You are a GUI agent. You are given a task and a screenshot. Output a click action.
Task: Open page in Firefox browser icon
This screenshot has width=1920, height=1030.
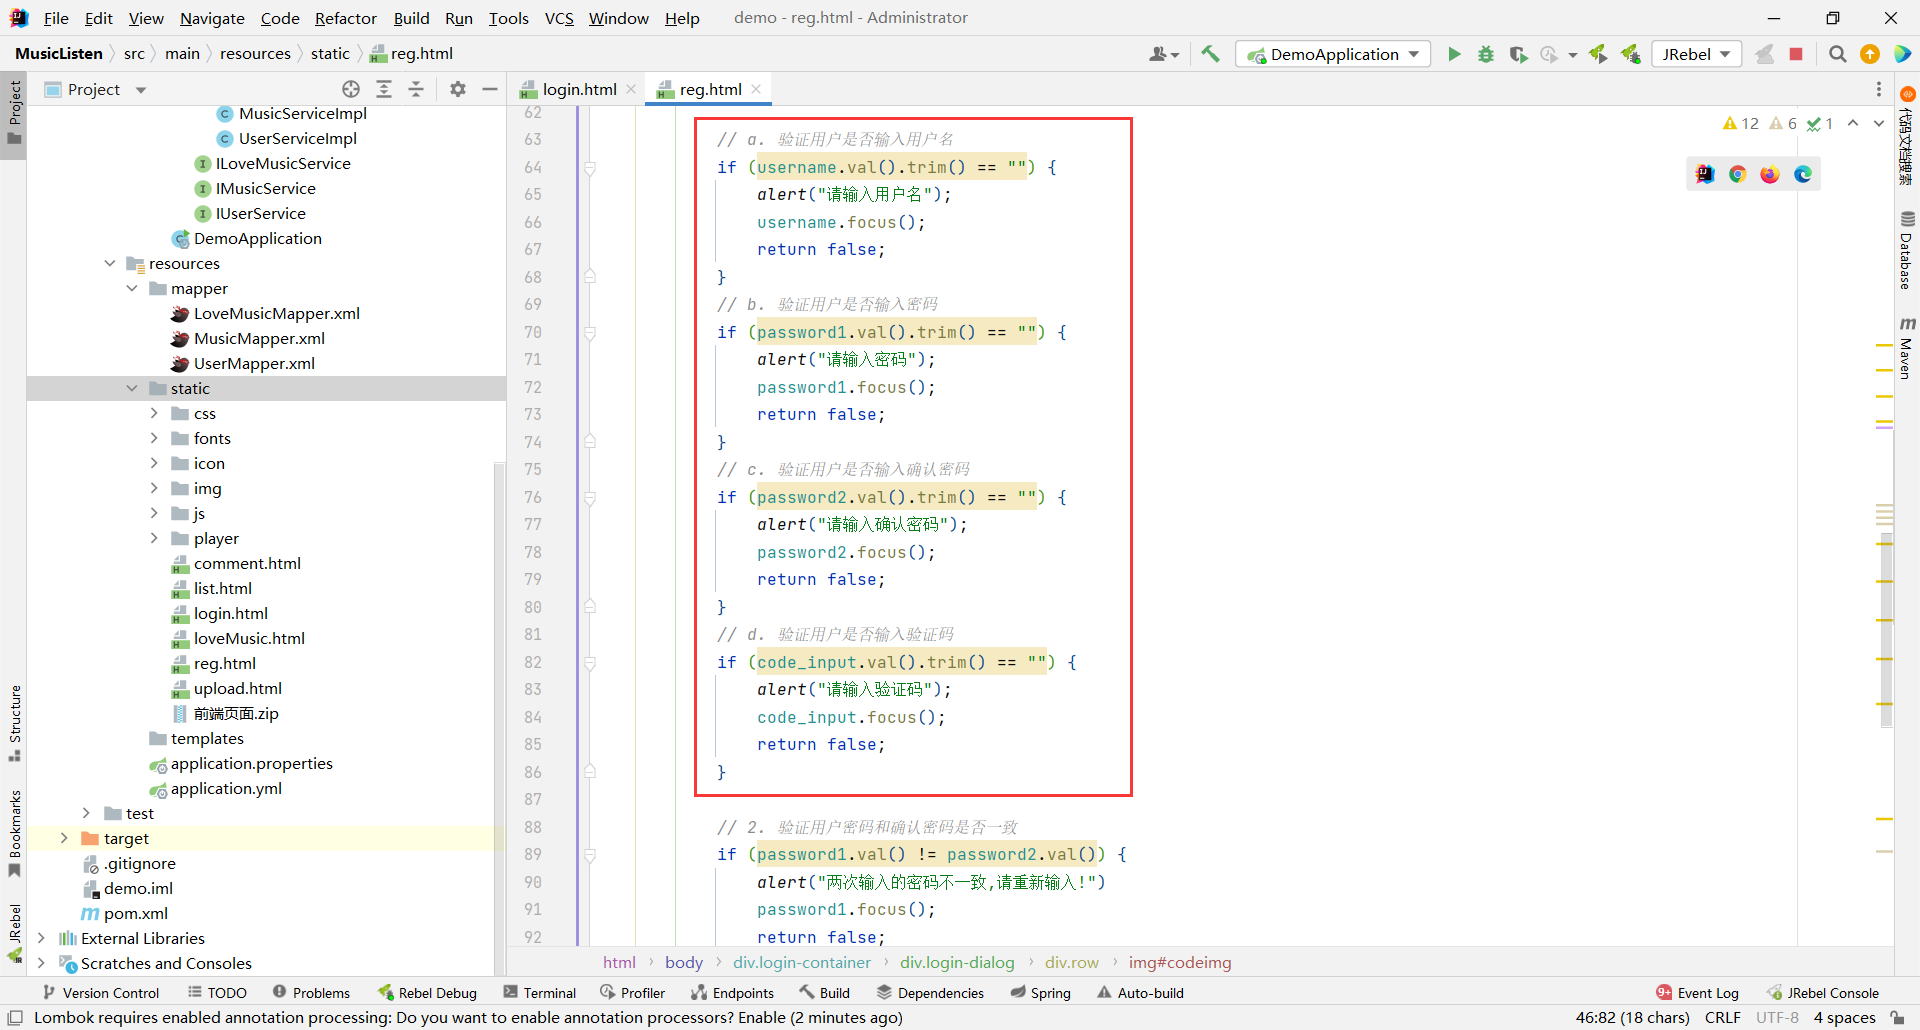tap(1770, 174)
